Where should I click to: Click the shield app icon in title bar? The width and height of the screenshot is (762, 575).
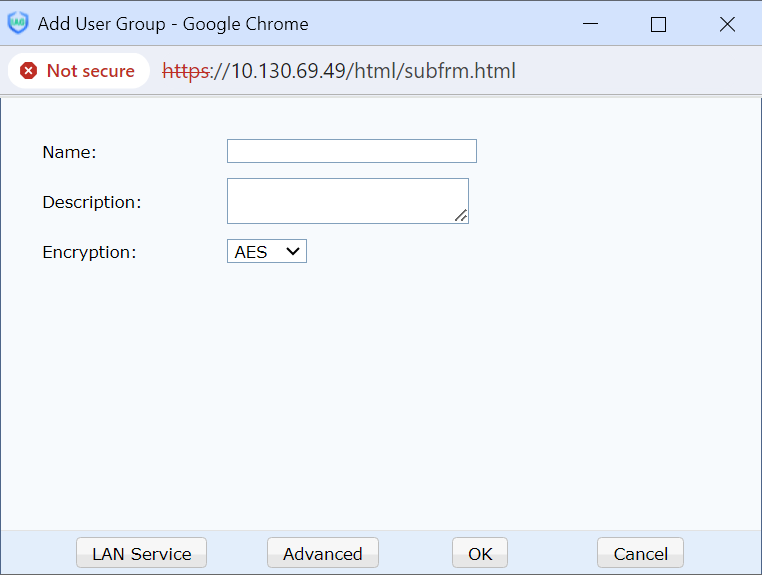coord(18,24)
